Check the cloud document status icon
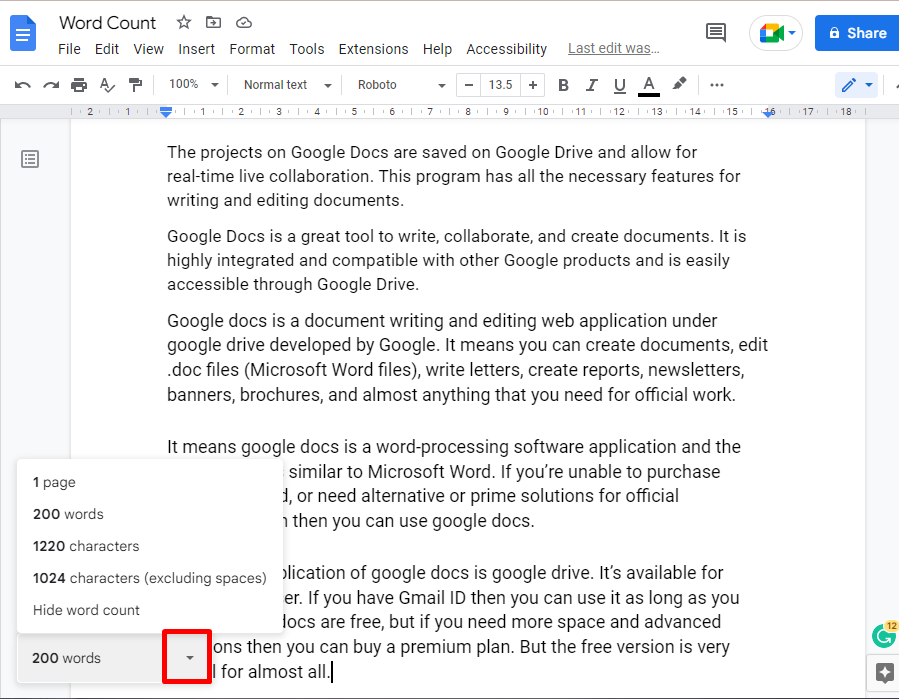This screenshot has width=899, height=699. 244,22
